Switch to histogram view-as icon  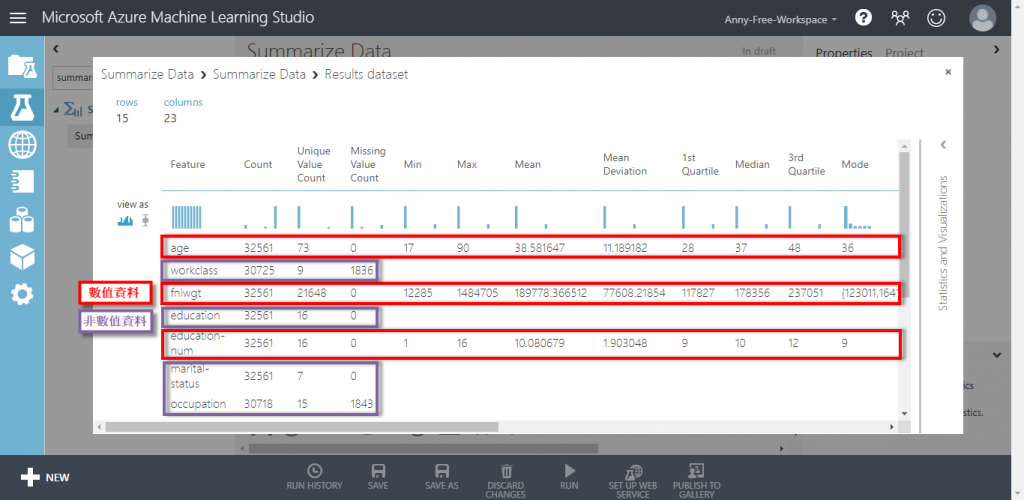click(125, 221)
